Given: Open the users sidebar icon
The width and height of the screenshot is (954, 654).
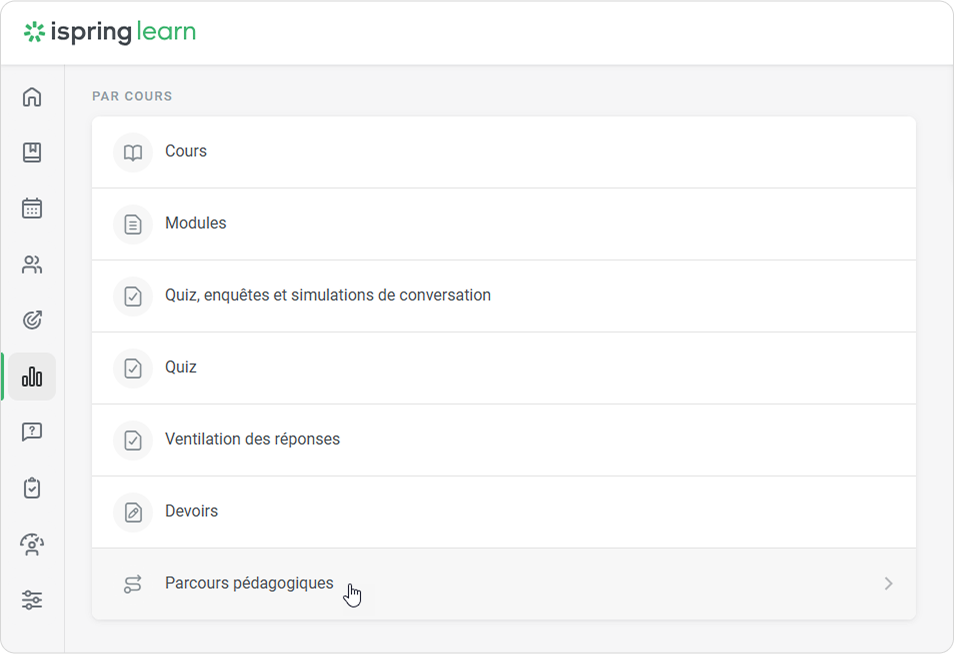Looking at the screenshot, I should pyautogui.click(x=32, y=265).
